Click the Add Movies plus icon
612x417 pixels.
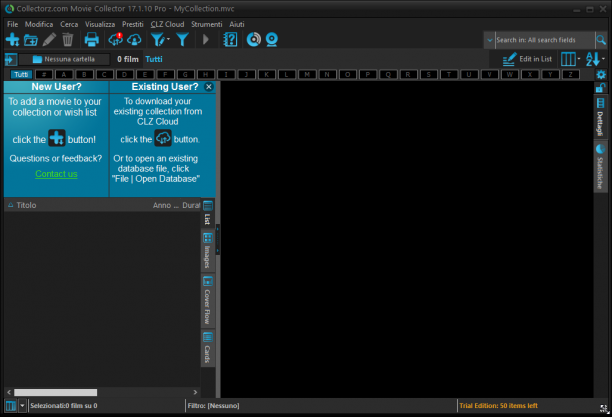click(x=12, y=39)
